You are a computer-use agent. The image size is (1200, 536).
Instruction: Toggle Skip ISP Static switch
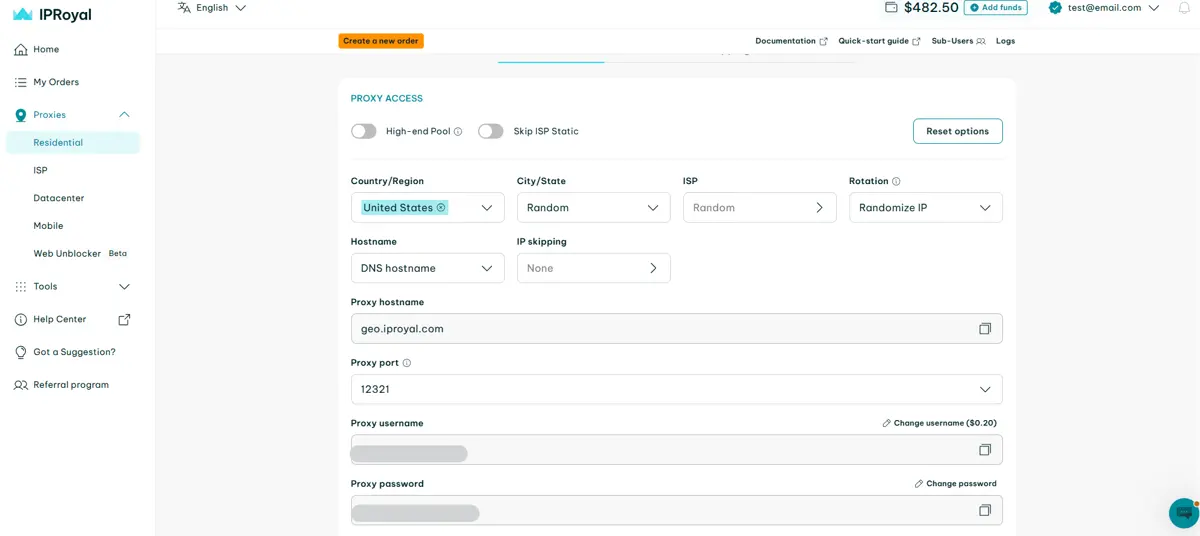tap(491, 131)
